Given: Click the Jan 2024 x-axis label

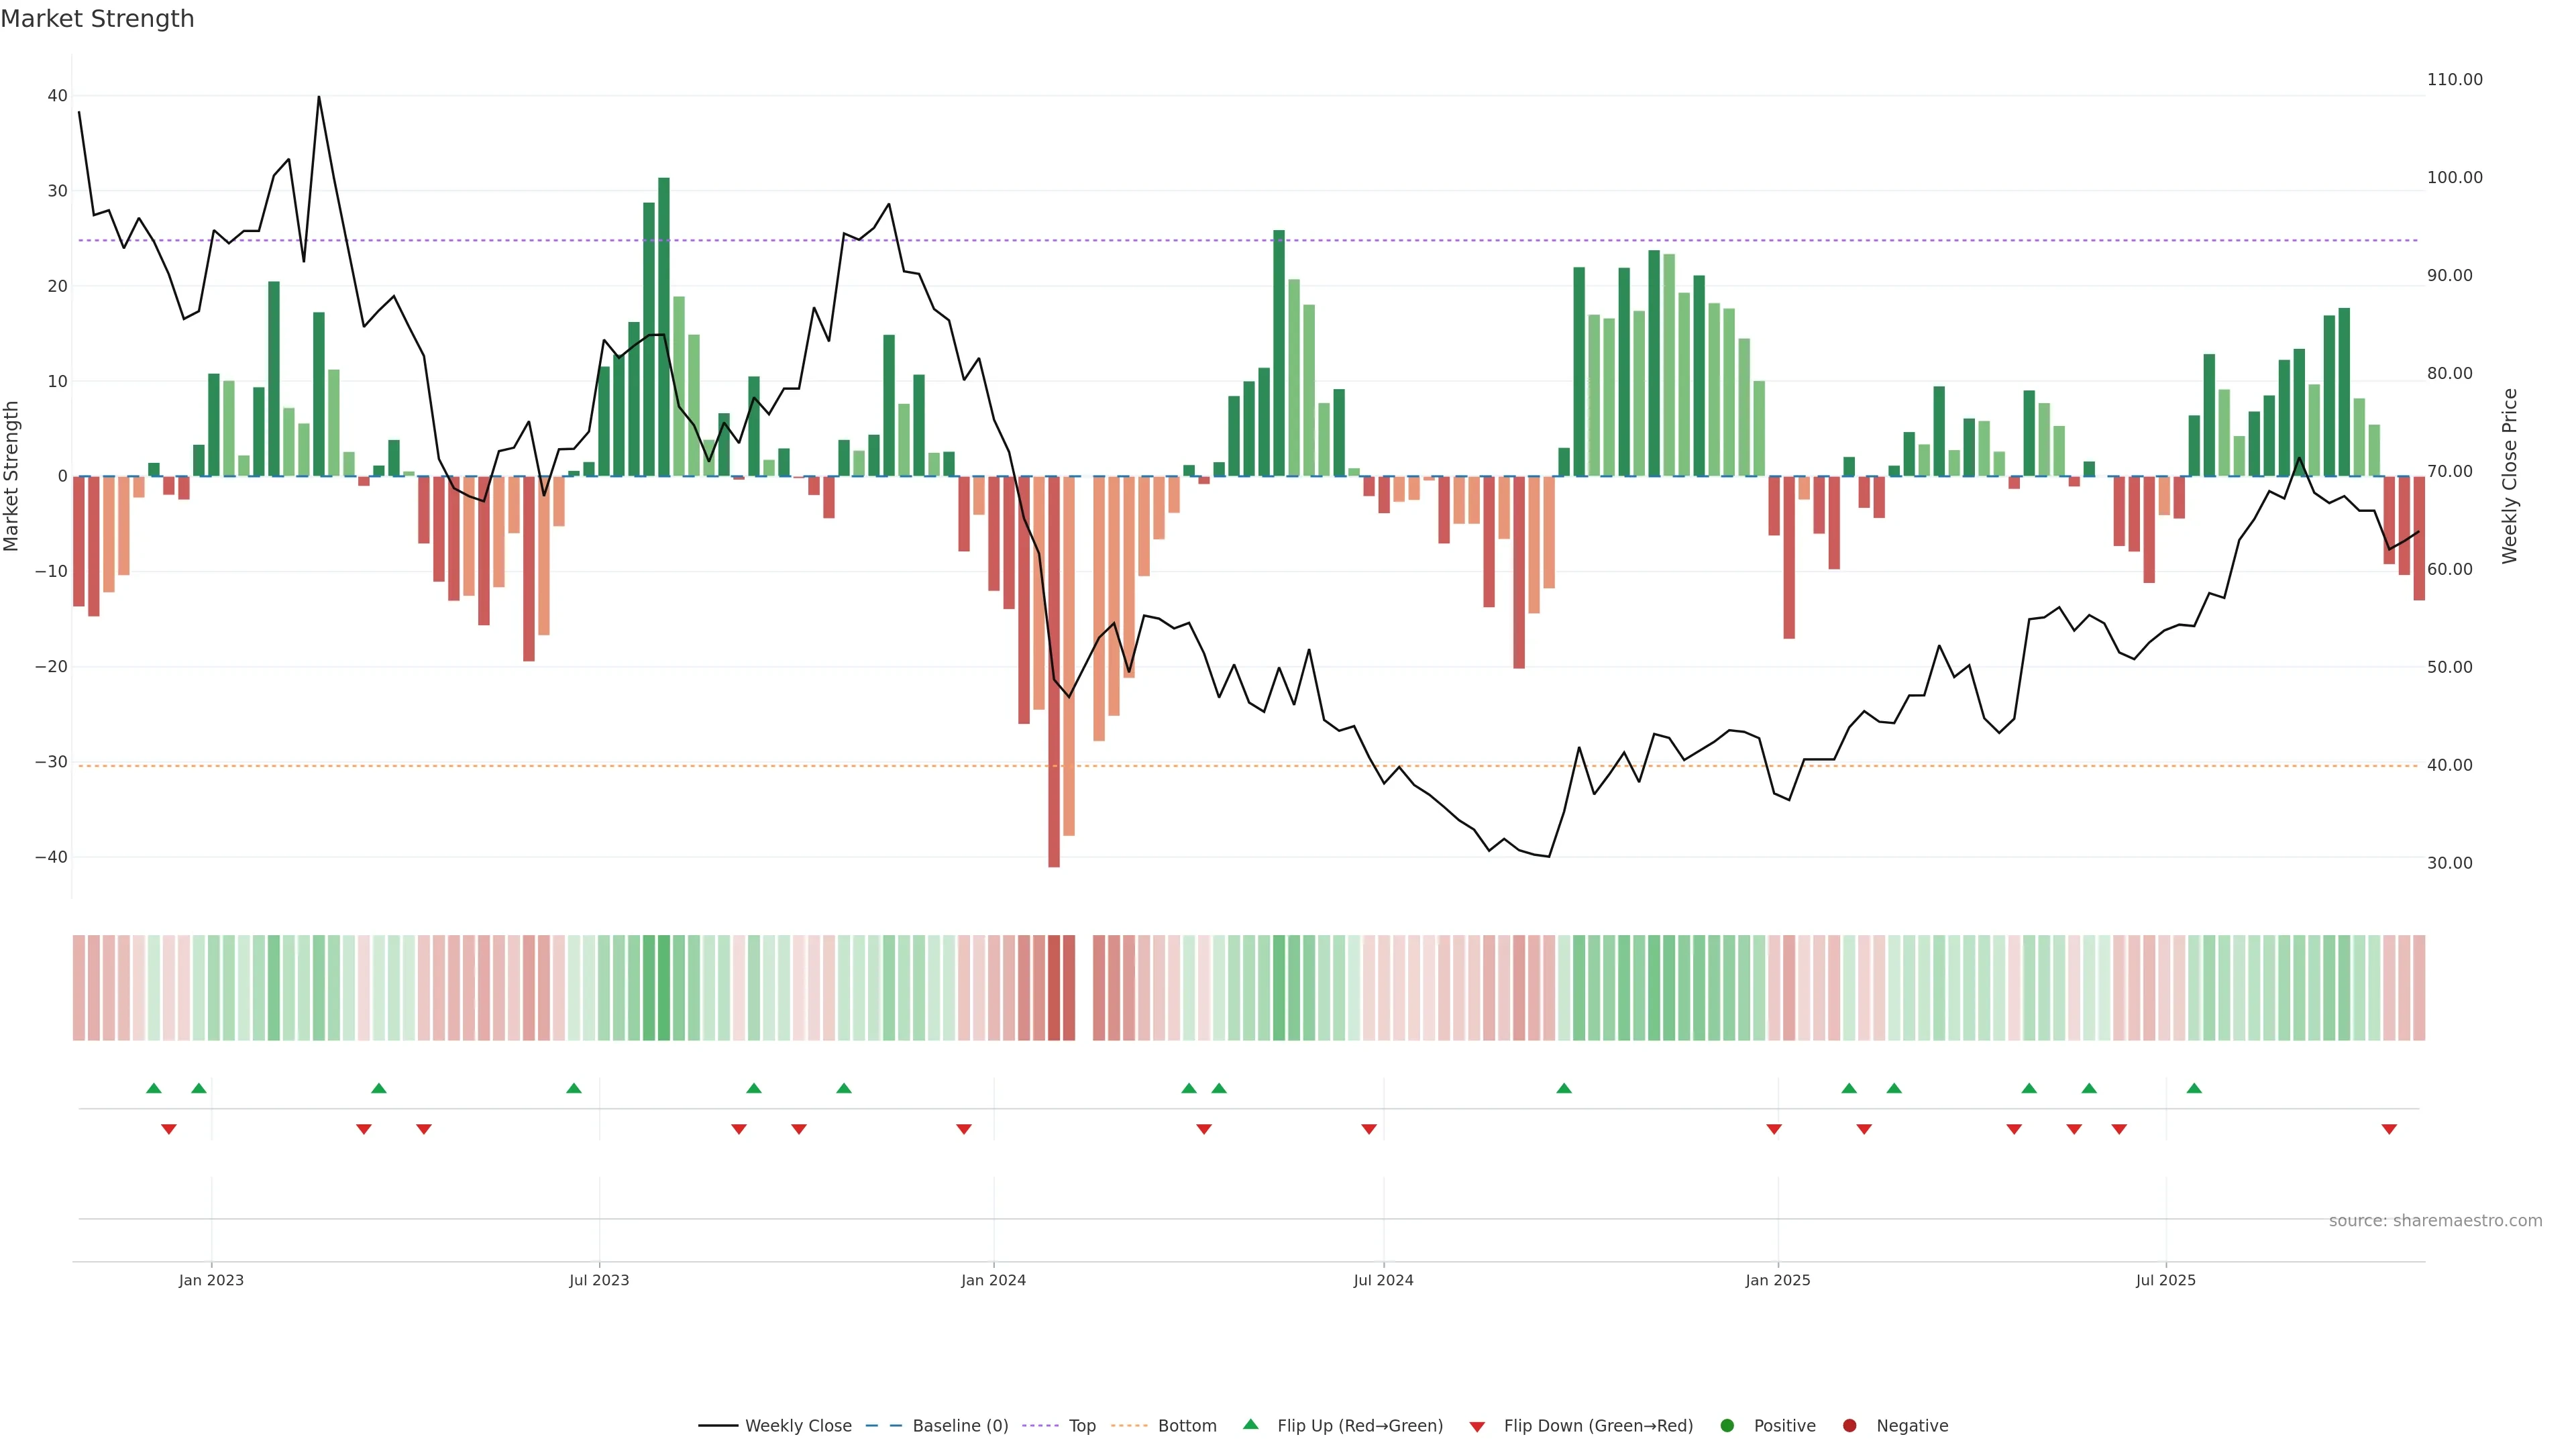Looking at the screenshot, I should 993,1280.
